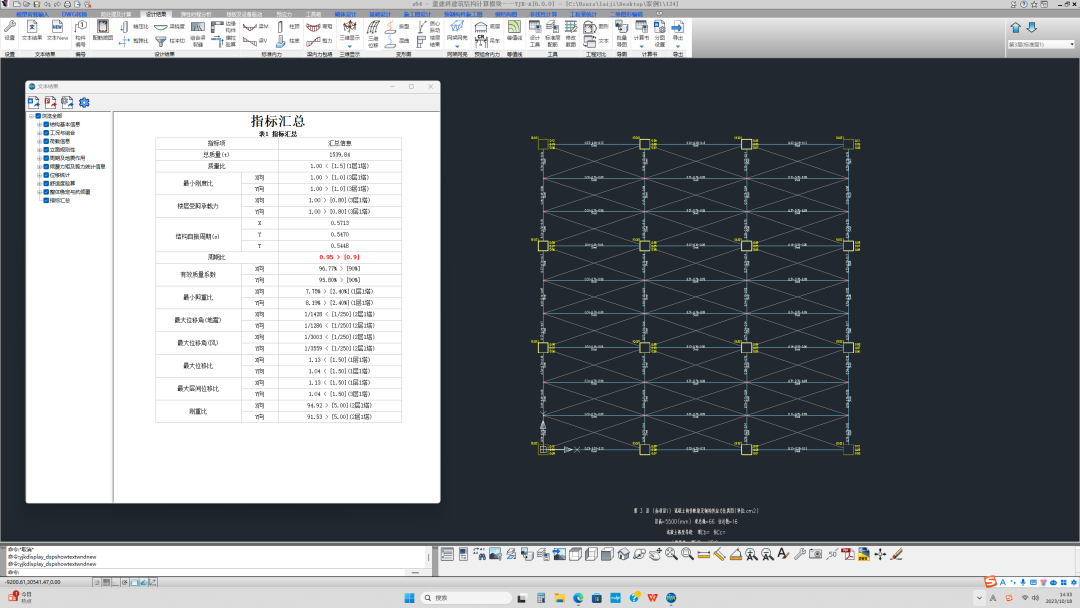Open Microsoft Edge from the taskbar
The height and width of the screenshot is (608, 1080).
[x=578, y=598]
